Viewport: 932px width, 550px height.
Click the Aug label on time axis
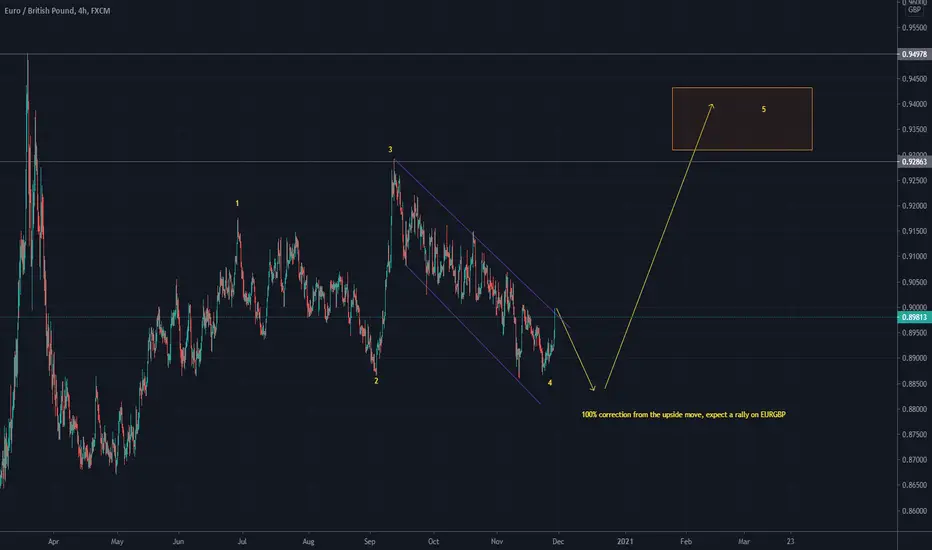308,542
